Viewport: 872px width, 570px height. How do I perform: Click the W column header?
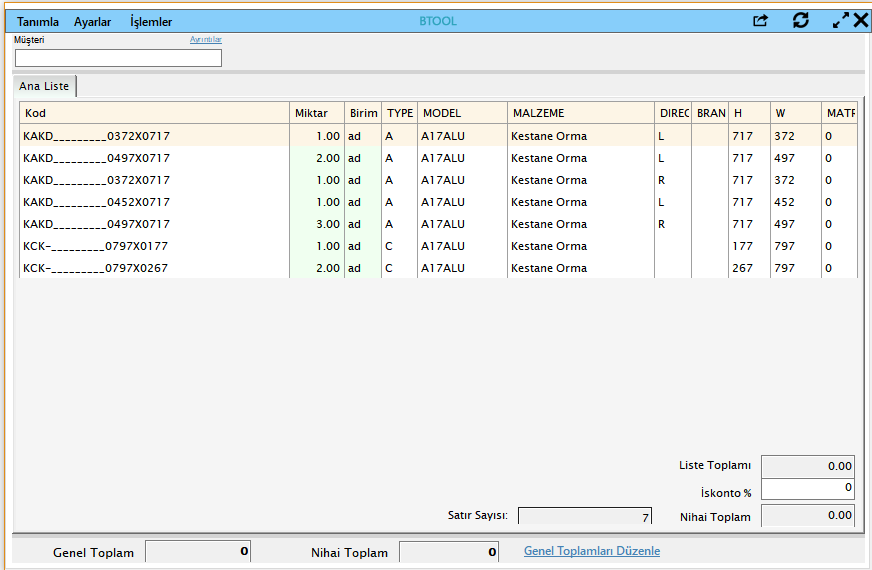tap(796, 113)
